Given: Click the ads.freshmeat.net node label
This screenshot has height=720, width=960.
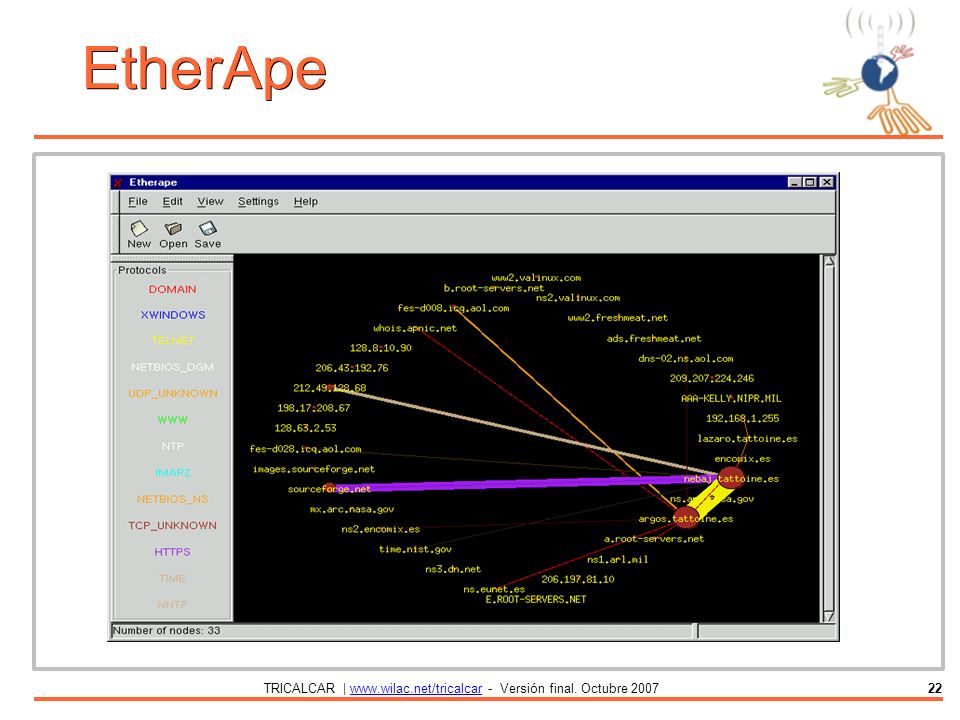Looking at the screenshot, I should (654, 339).
